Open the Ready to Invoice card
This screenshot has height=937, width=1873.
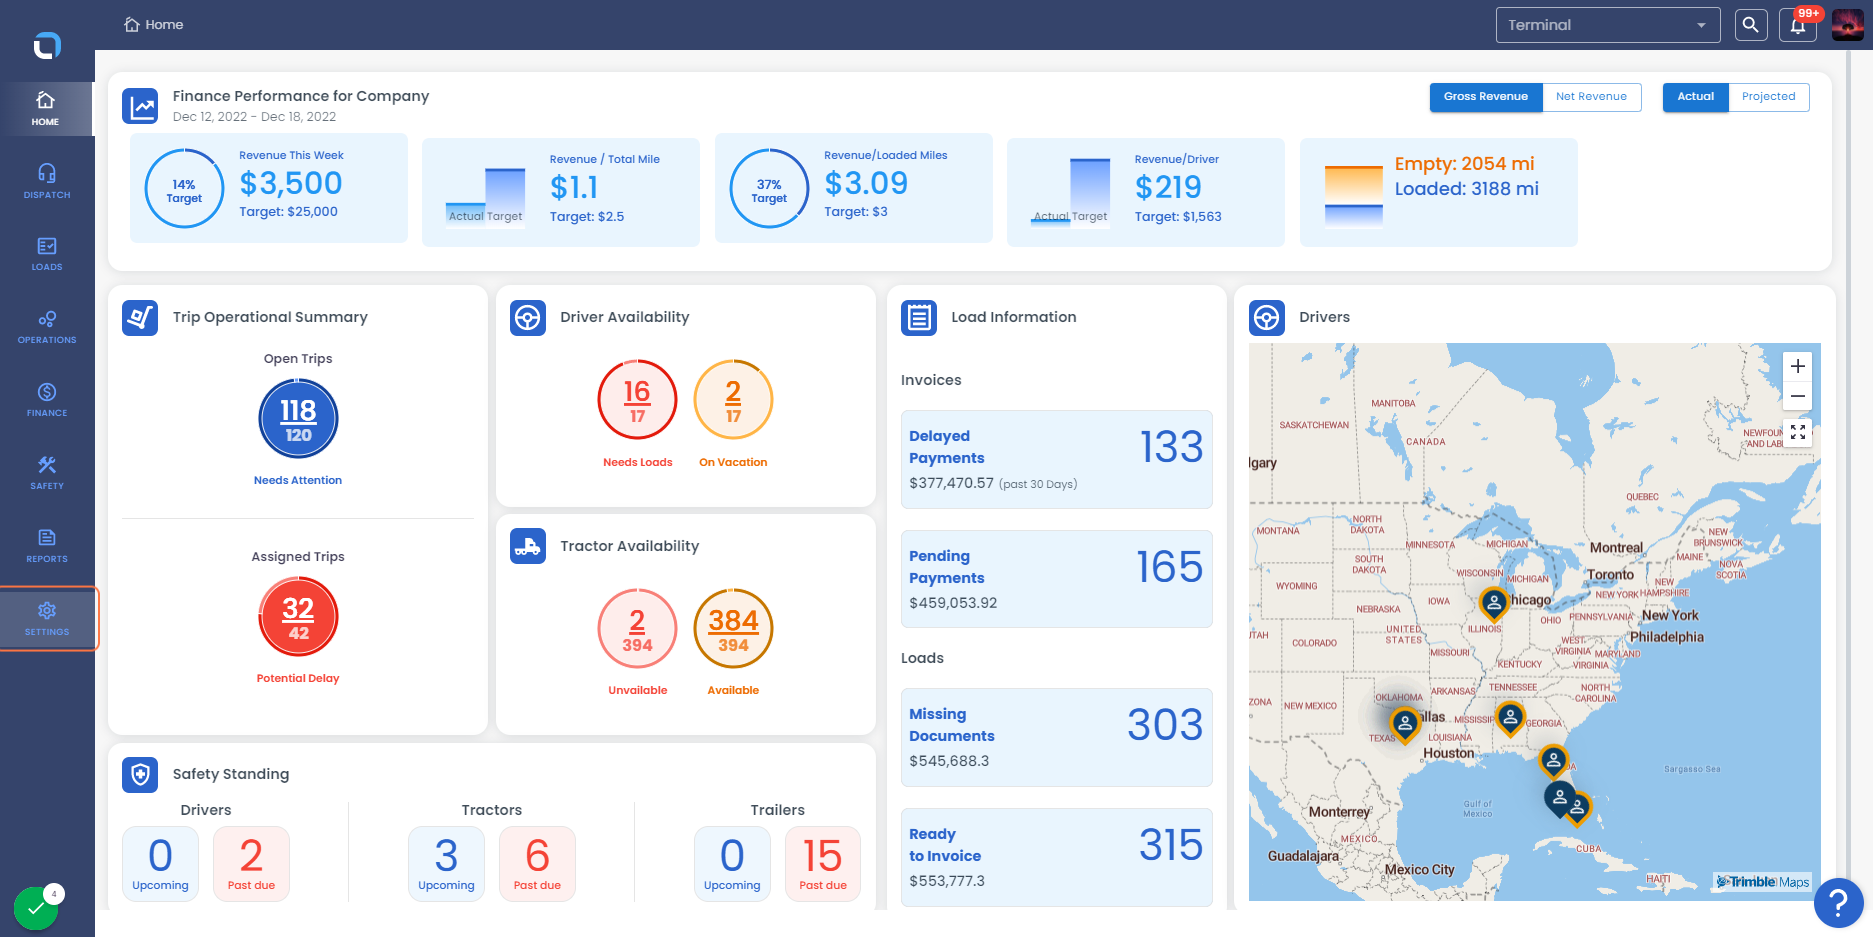pos(1056,857)
